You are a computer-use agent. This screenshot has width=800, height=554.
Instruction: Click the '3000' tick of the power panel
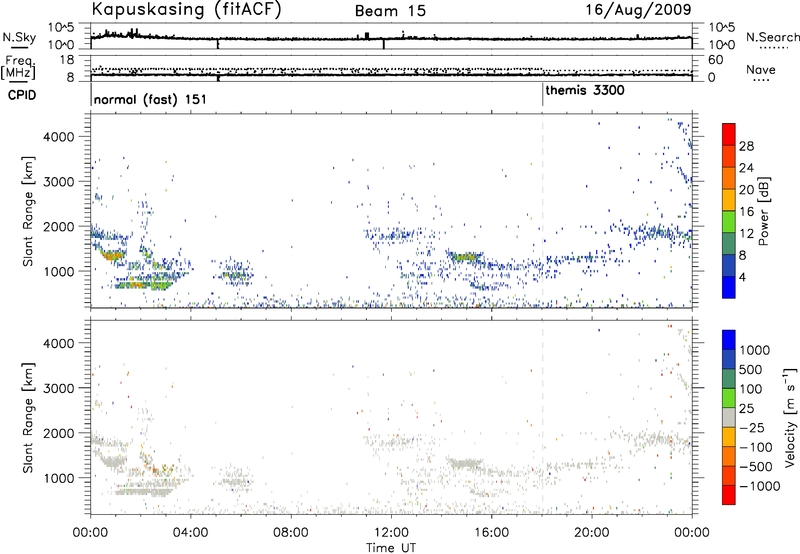coord(59,182)
